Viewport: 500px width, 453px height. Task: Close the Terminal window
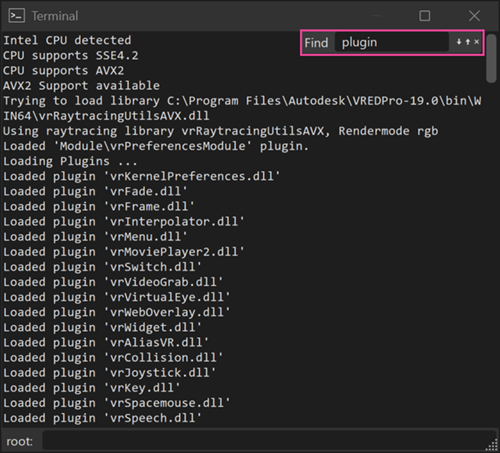click(474, 16)
